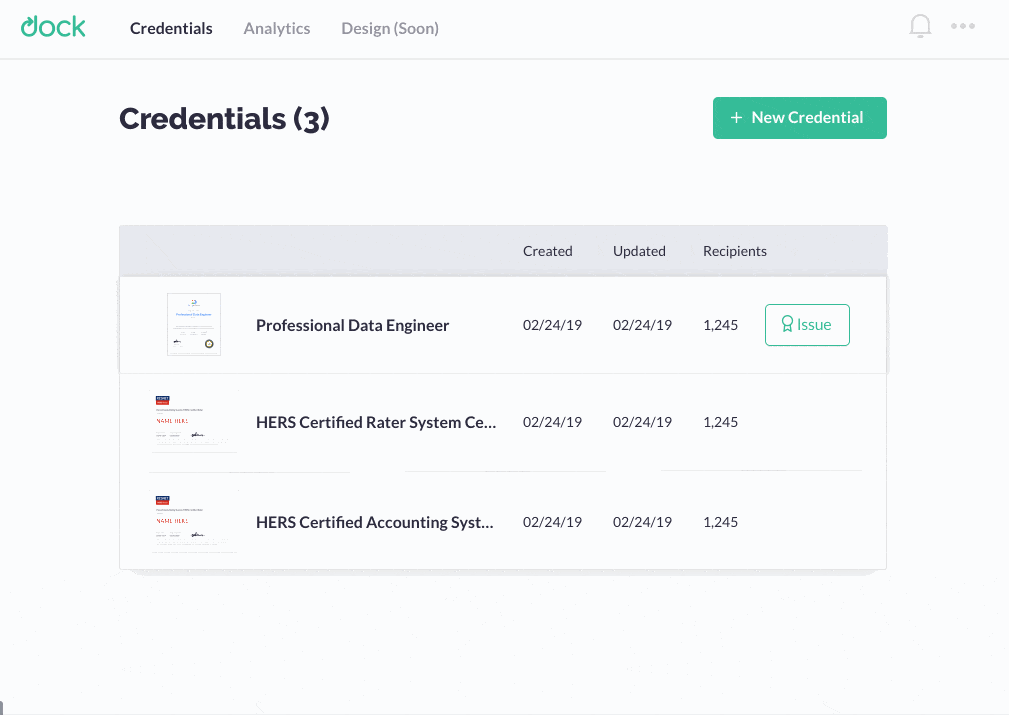Open the three-dot more options menu
The height and width of the screenshot is (715, 1009).
tap(963, 26)
